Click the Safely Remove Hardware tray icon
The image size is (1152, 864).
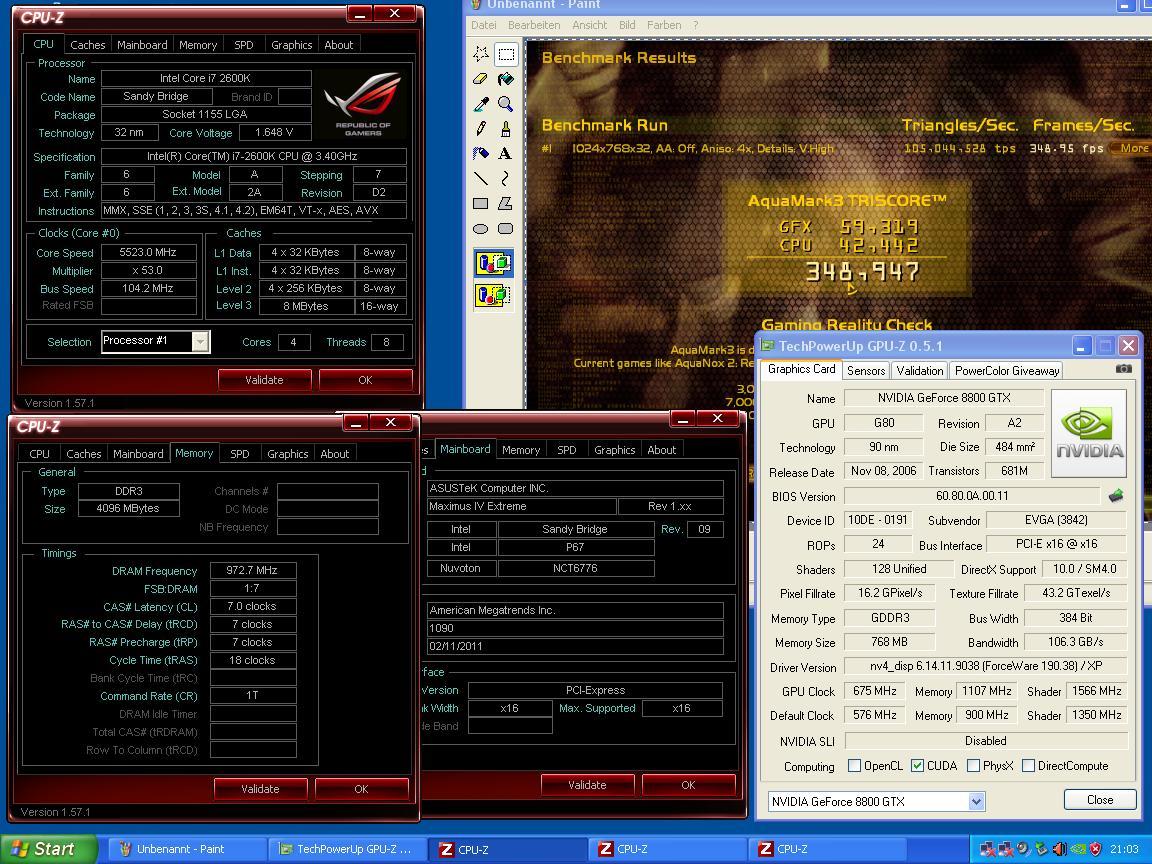coord(1040,849)
